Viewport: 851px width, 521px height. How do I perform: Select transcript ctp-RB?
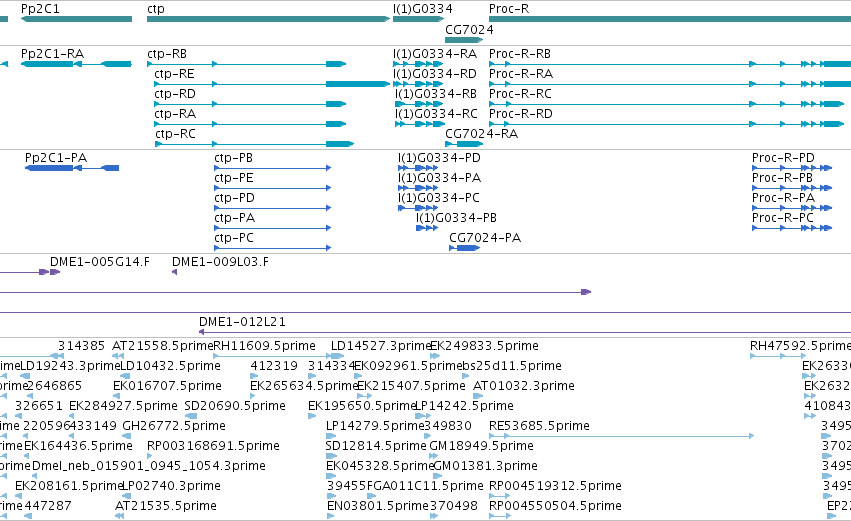167,54
